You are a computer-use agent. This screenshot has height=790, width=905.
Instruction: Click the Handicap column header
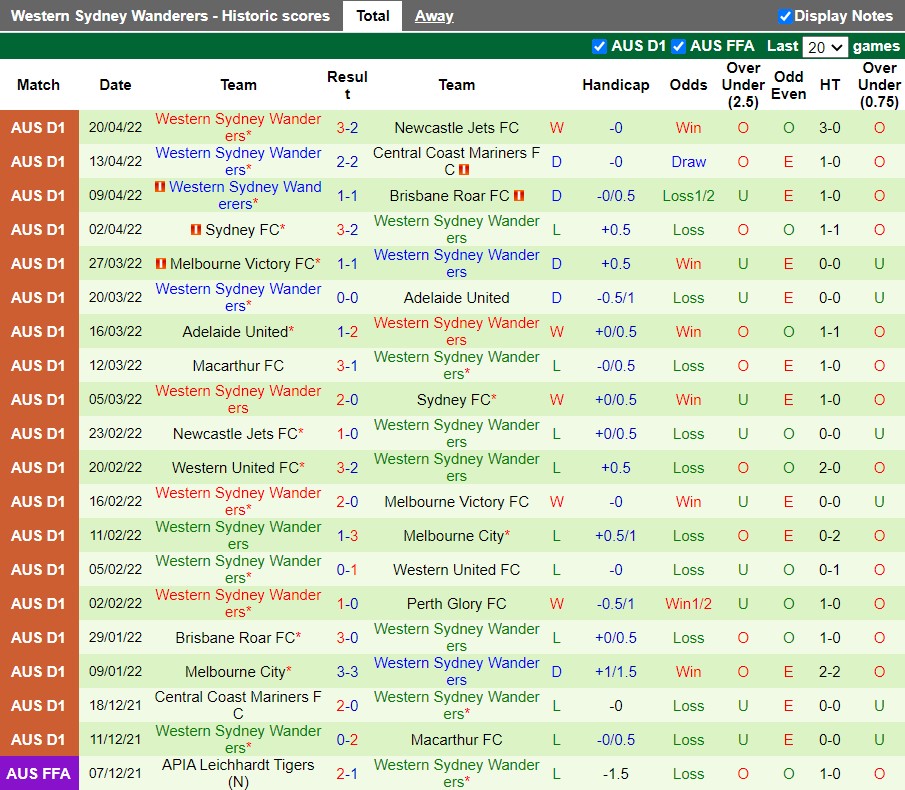pyautogui.click(x=616, y=85)
